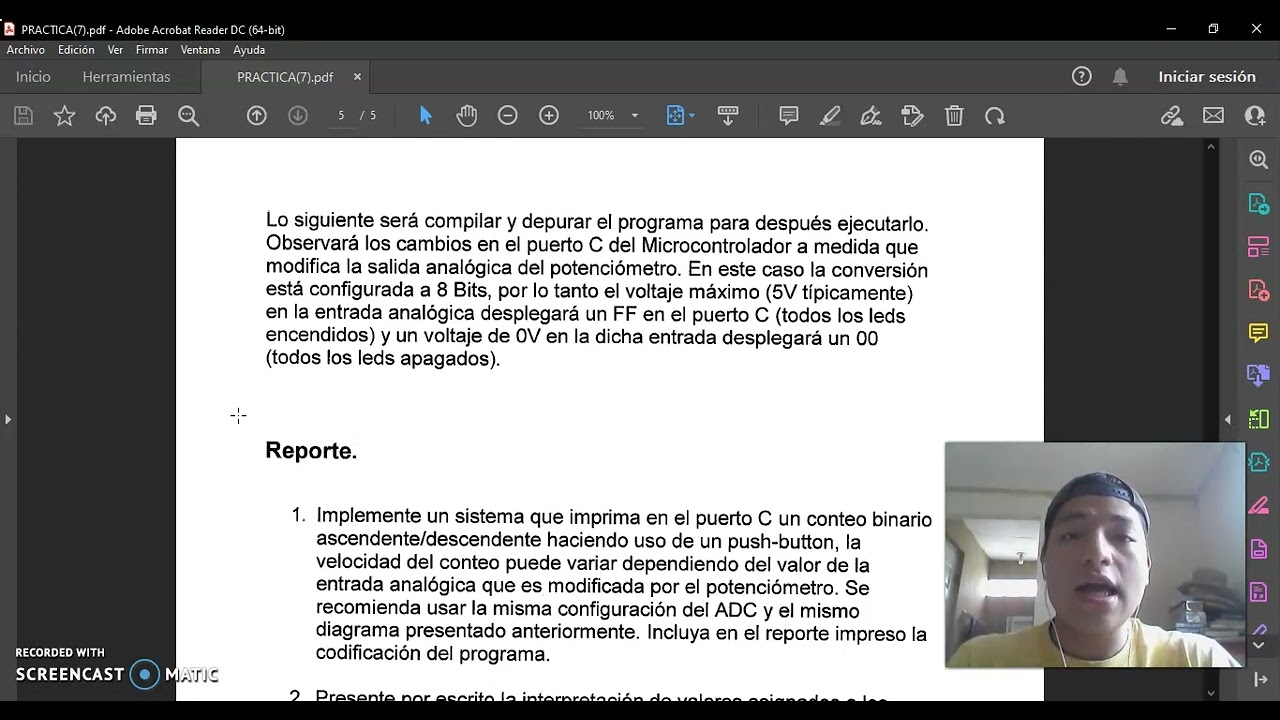Delete page with the trash icon
Viewport: 1280px width, 720px height.
[x=954, y=116]
